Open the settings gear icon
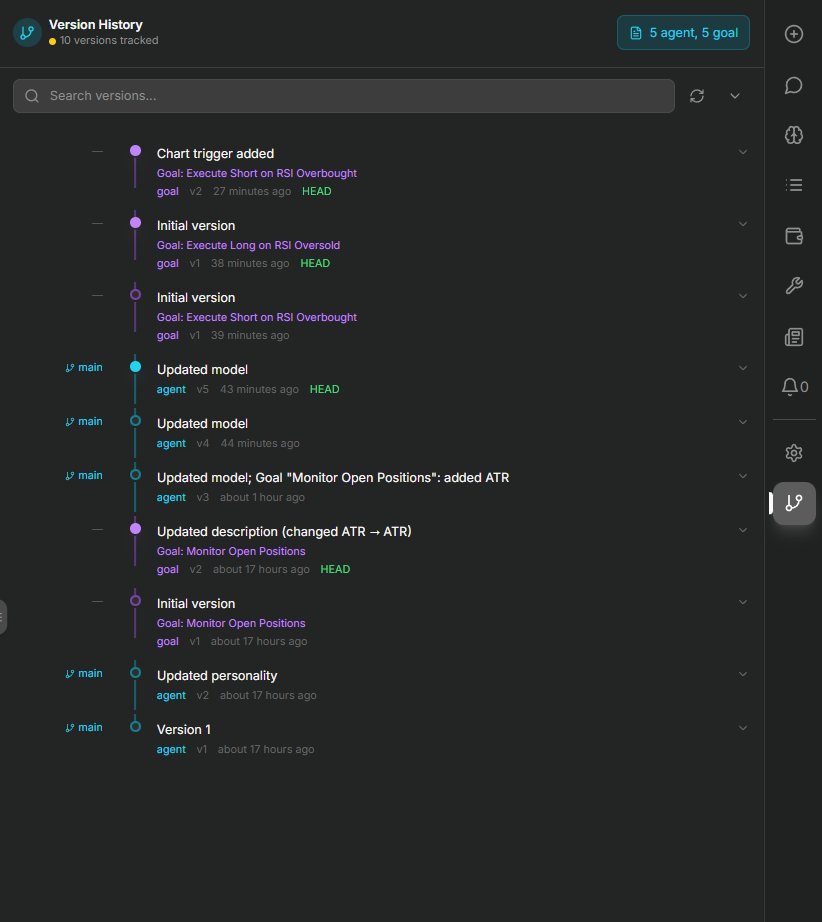The image size is (822, 922). click(794, 453)
